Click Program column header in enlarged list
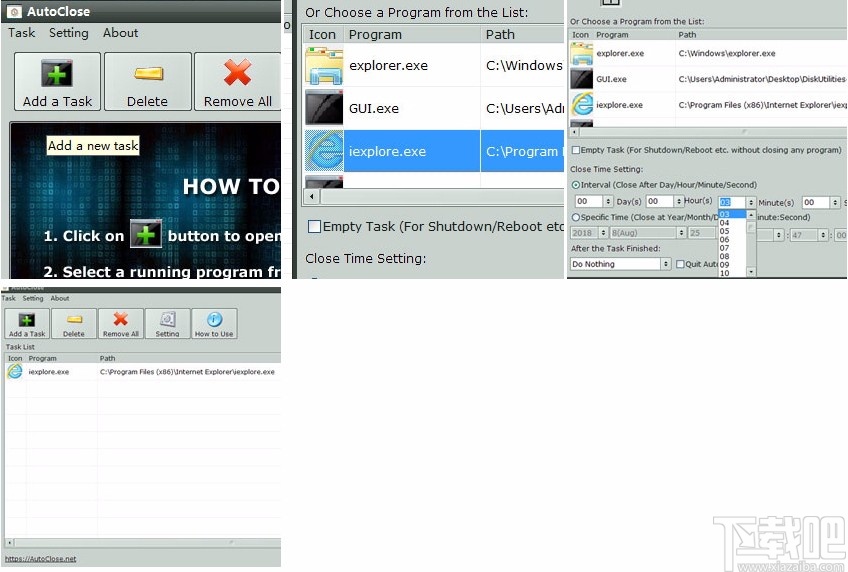The height and width of the screenshot is (572, 848). (x=412, y=35)
